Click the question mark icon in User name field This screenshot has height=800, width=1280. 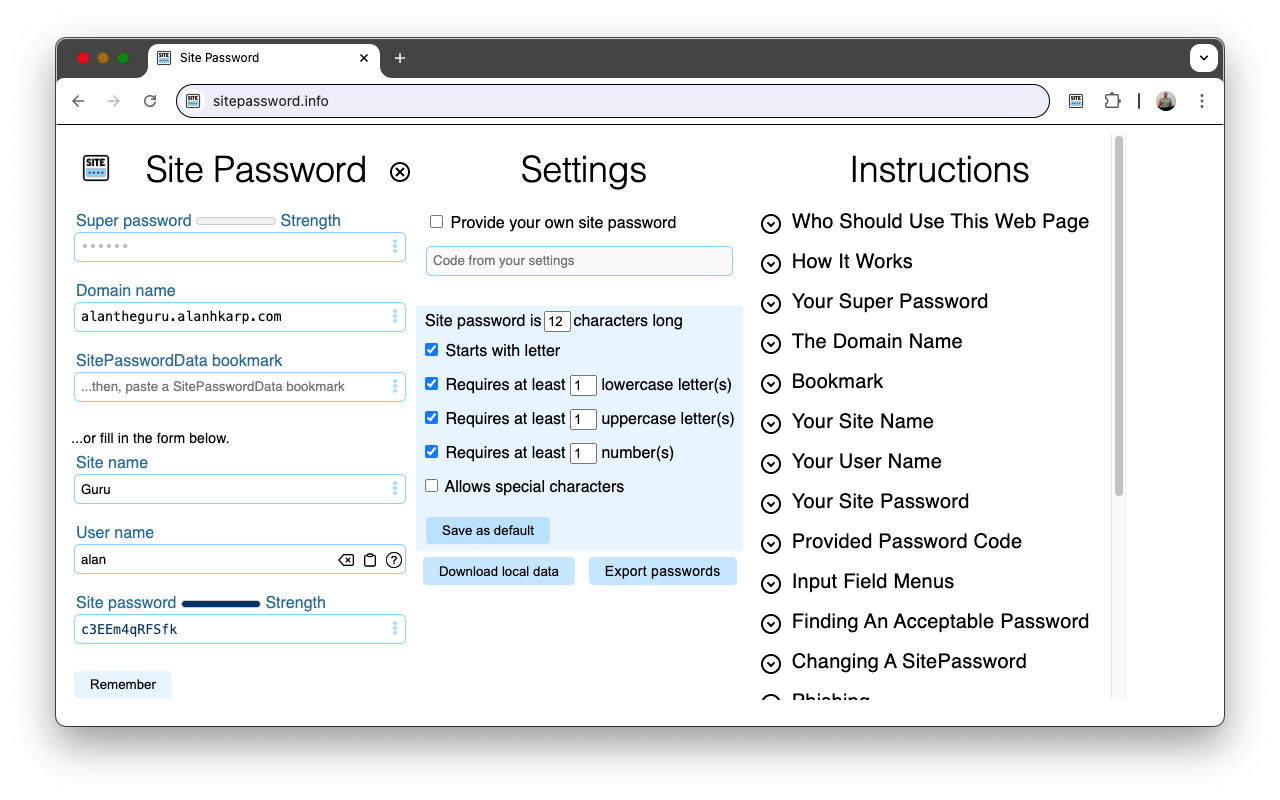tap(393, 559)
